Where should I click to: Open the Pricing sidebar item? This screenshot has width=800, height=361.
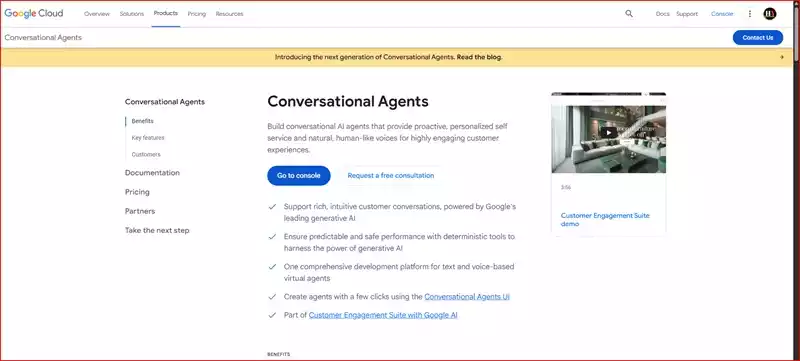click(137, 192)
